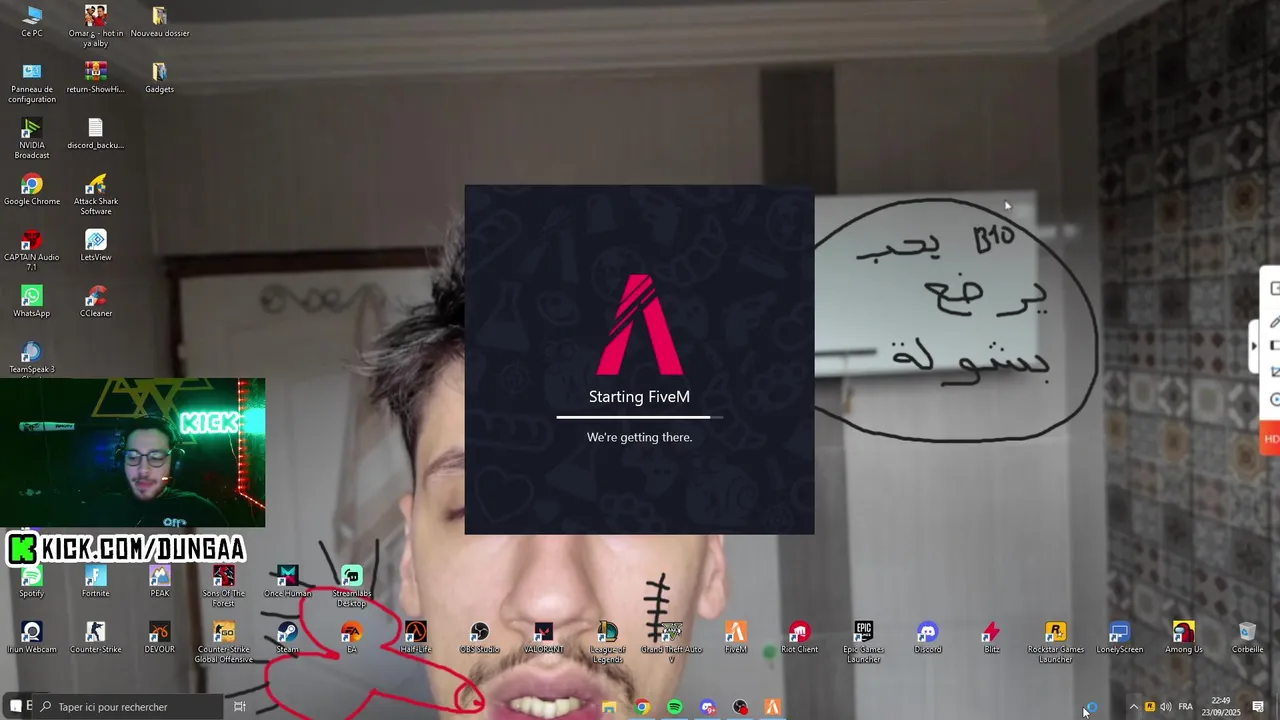
Task: Open the Fortnite desktop shortcut
Action: pos(96,581)
